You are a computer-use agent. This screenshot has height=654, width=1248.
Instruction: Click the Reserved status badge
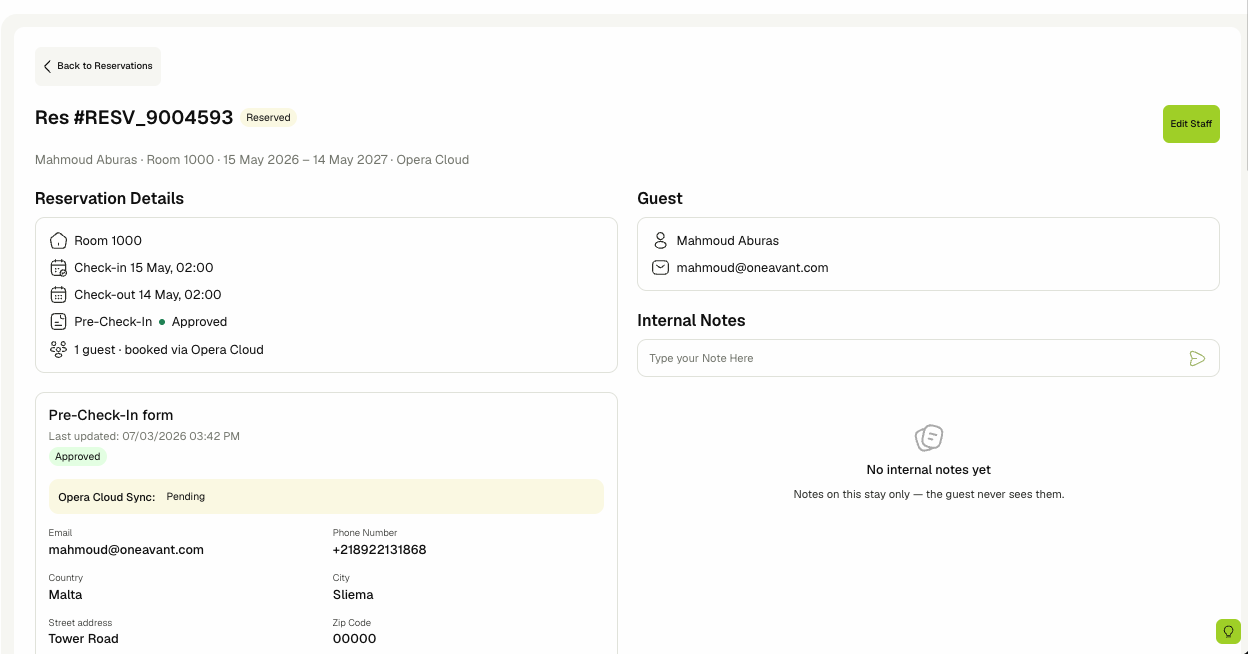click(x=268, y=118)
